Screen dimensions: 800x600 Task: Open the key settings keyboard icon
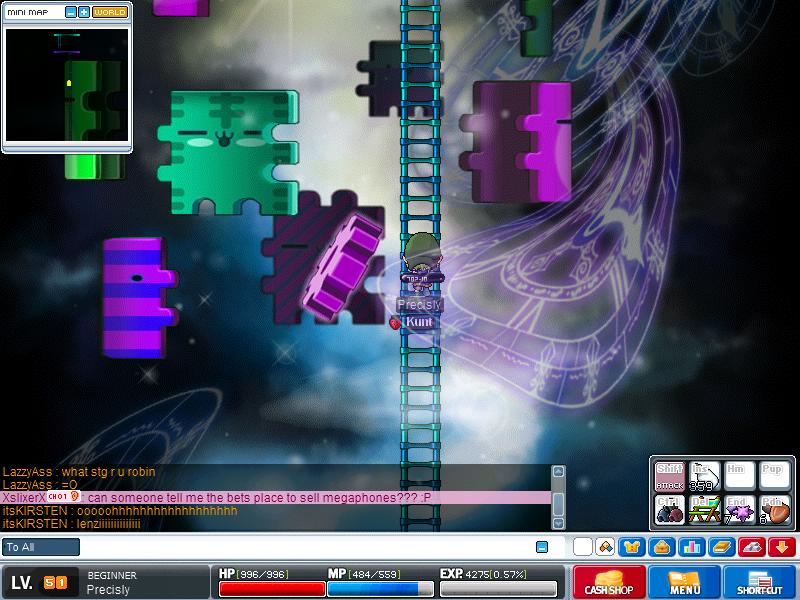point(752,547)
